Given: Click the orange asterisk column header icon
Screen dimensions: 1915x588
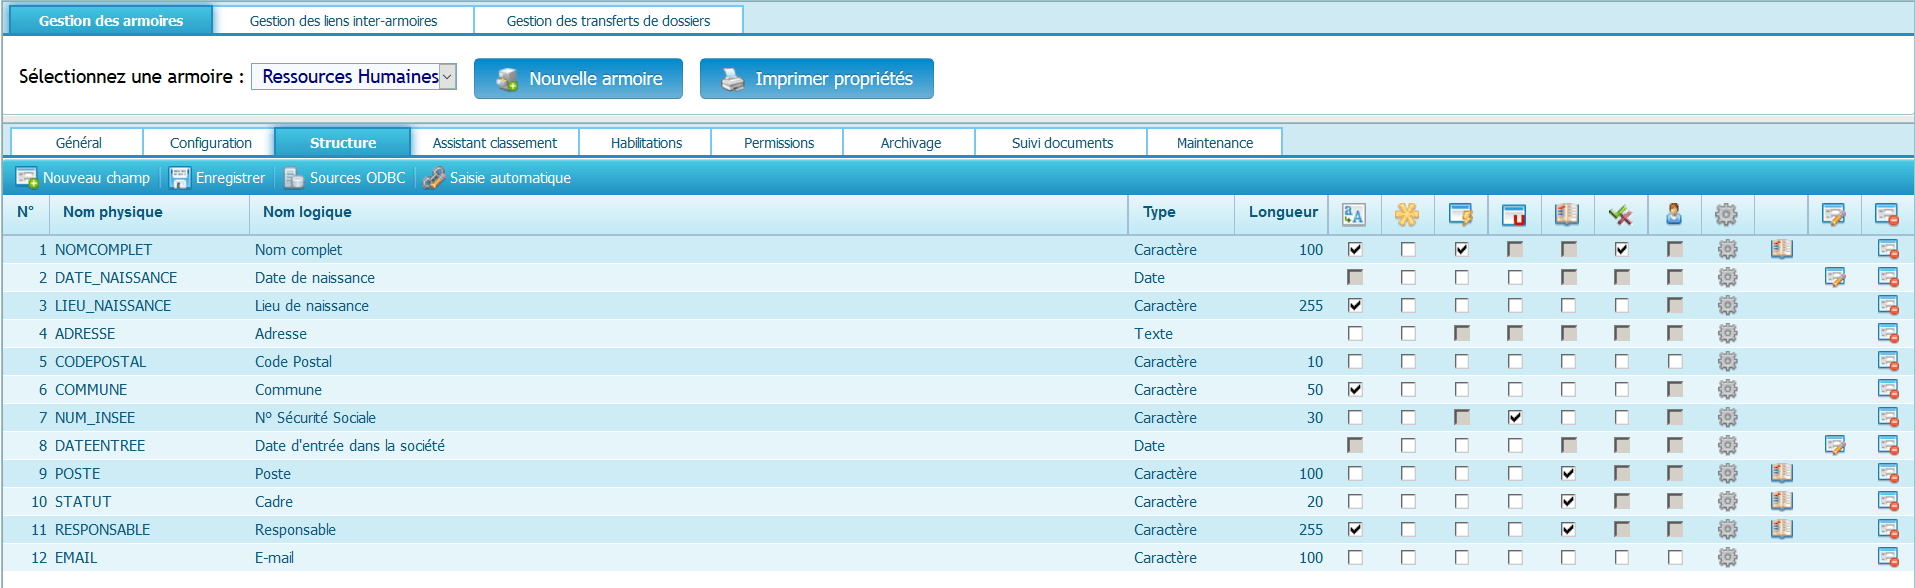Looking at the screenshot, I should (x=1407, y=214).
